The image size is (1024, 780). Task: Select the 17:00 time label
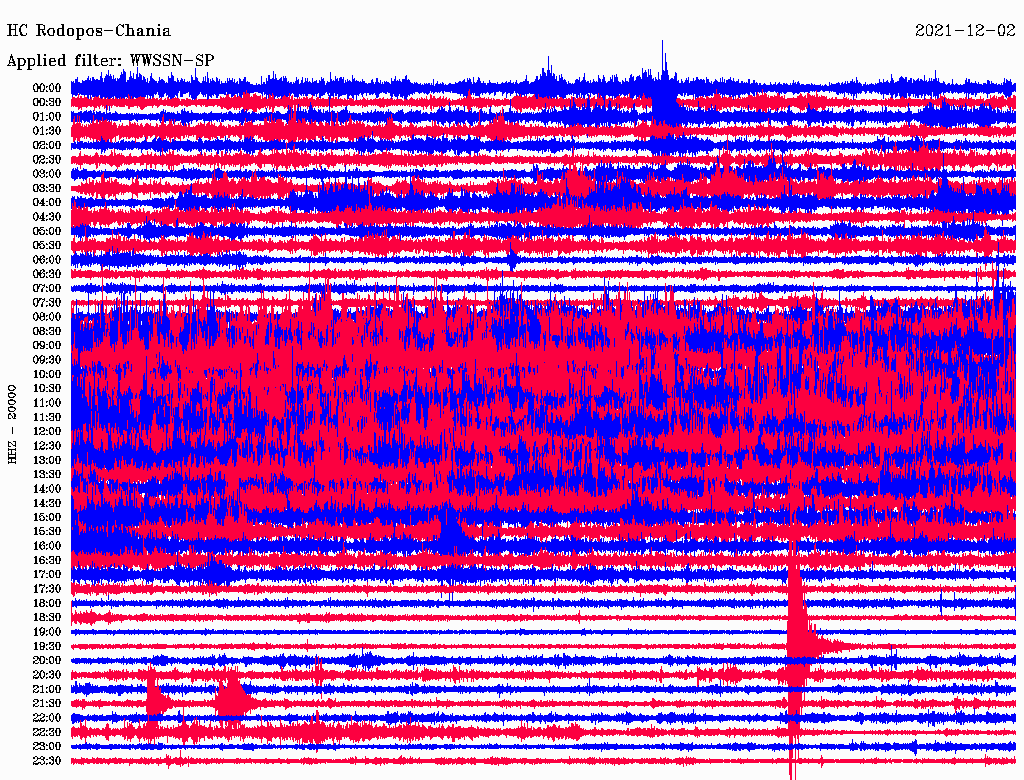coord(46,575)
